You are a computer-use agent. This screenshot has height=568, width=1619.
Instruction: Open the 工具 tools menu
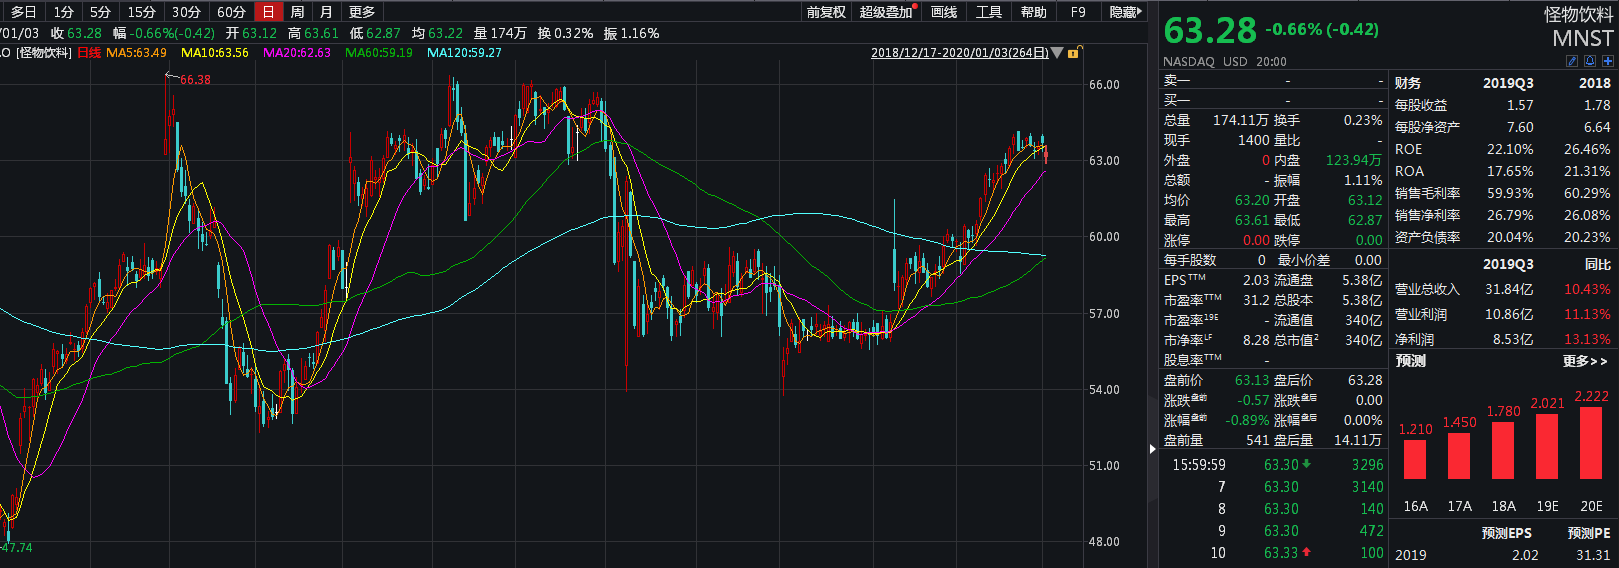tap(989, 12)
